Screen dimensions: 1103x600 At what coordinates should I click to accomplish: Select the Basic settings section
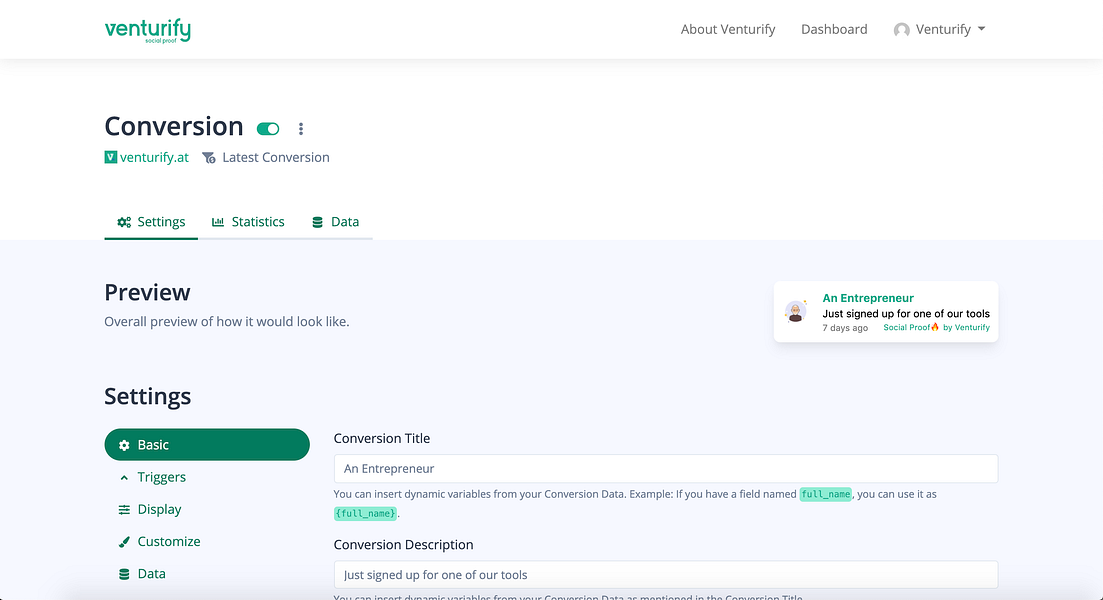click(207, 445)
